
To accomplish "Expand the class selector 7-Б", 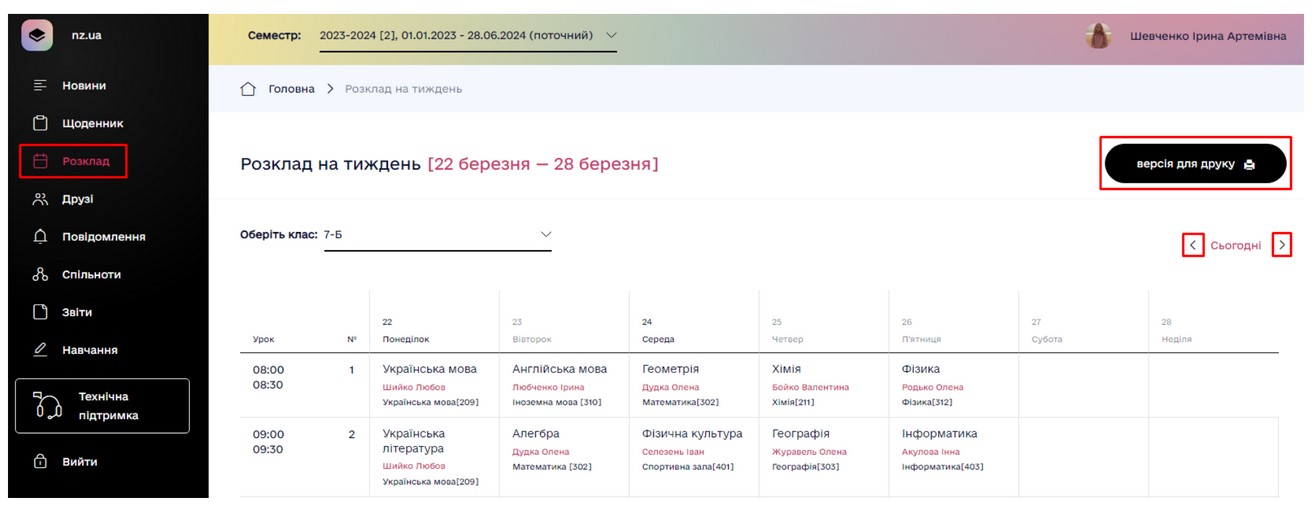I will click(x=438, y=236).
